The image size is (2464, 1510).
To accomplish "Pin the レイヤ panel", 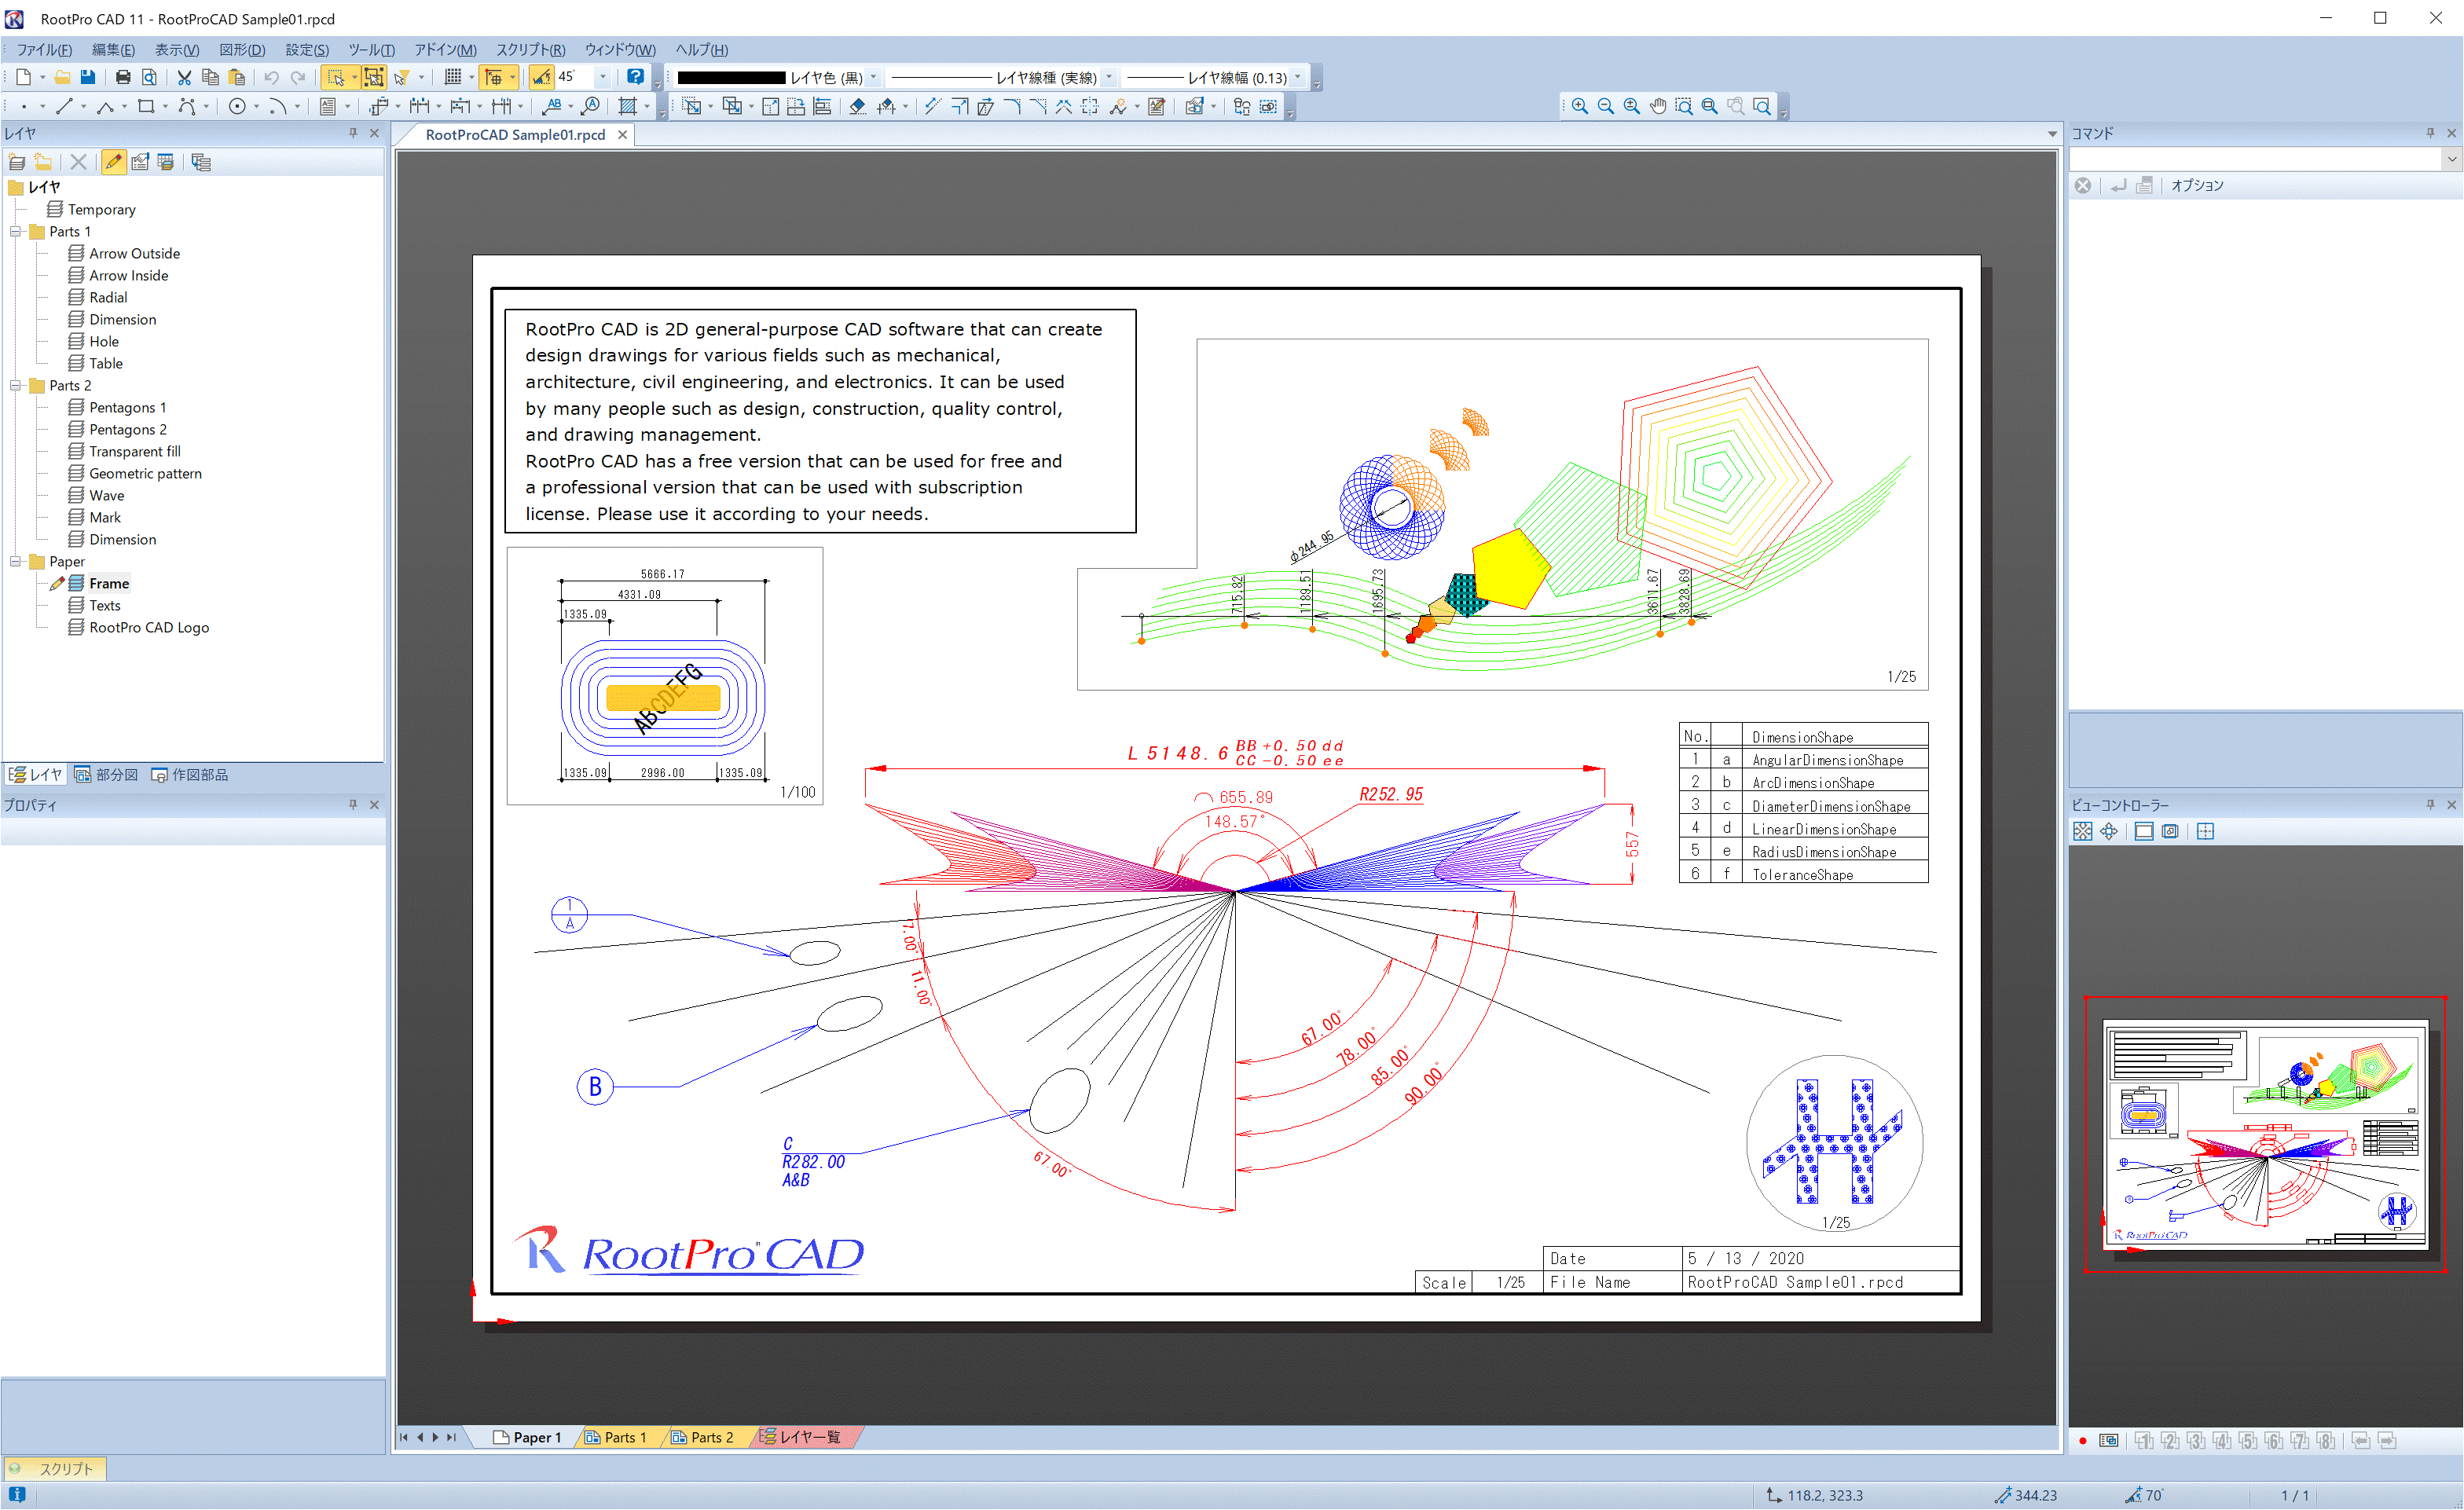I will [353, 133].
